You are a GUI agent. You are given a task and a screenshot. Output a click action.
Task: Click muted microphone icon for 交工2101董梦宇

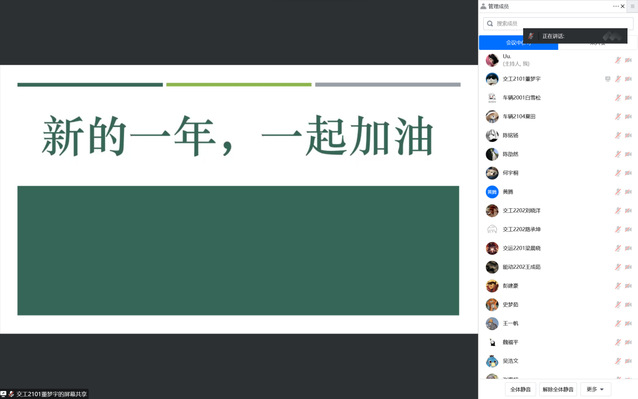pos(618,79)
